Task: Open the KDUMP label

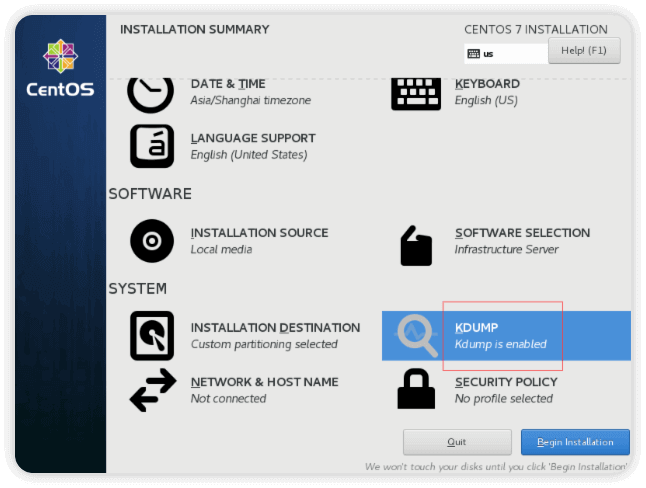Action: point(477,328)
